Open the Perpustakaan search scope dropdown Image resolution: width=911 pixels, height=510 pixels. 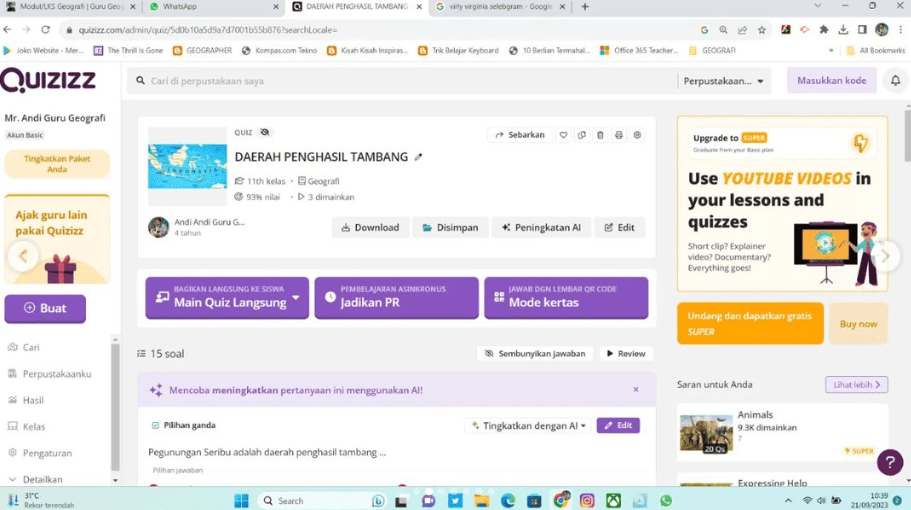click(x=724, y=81)
